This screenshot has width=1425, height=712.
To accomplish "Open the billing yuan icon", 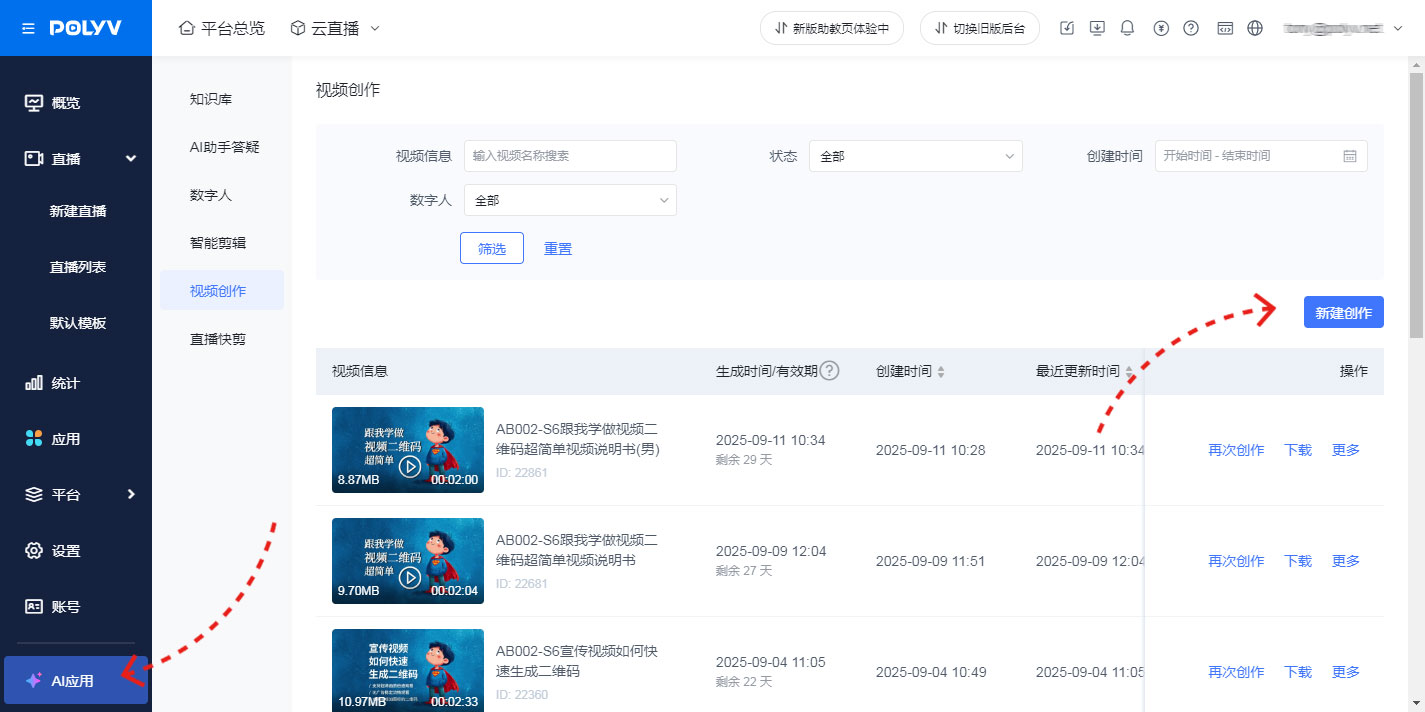I will [1160, 28].
